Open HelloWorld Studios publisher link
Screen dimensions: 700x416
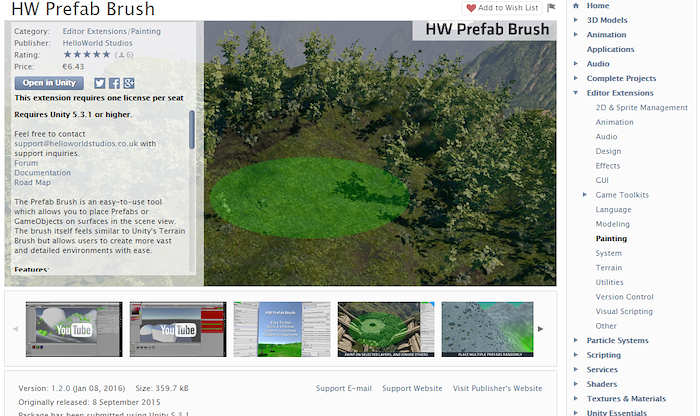pyautogui.click(x=97, y=43)
